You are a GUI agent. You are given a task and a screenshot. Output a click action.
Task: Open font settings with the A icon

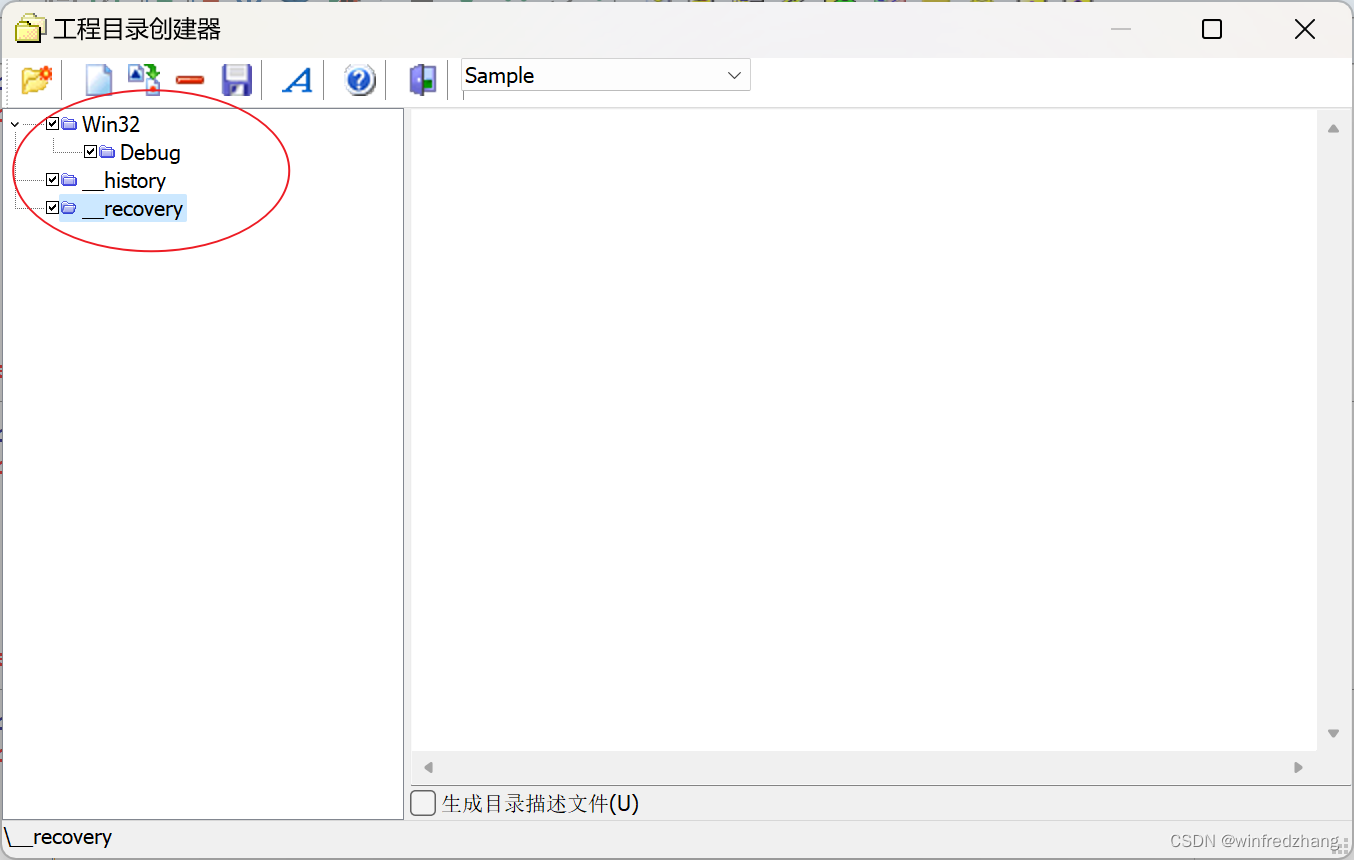tap(297, 79)
